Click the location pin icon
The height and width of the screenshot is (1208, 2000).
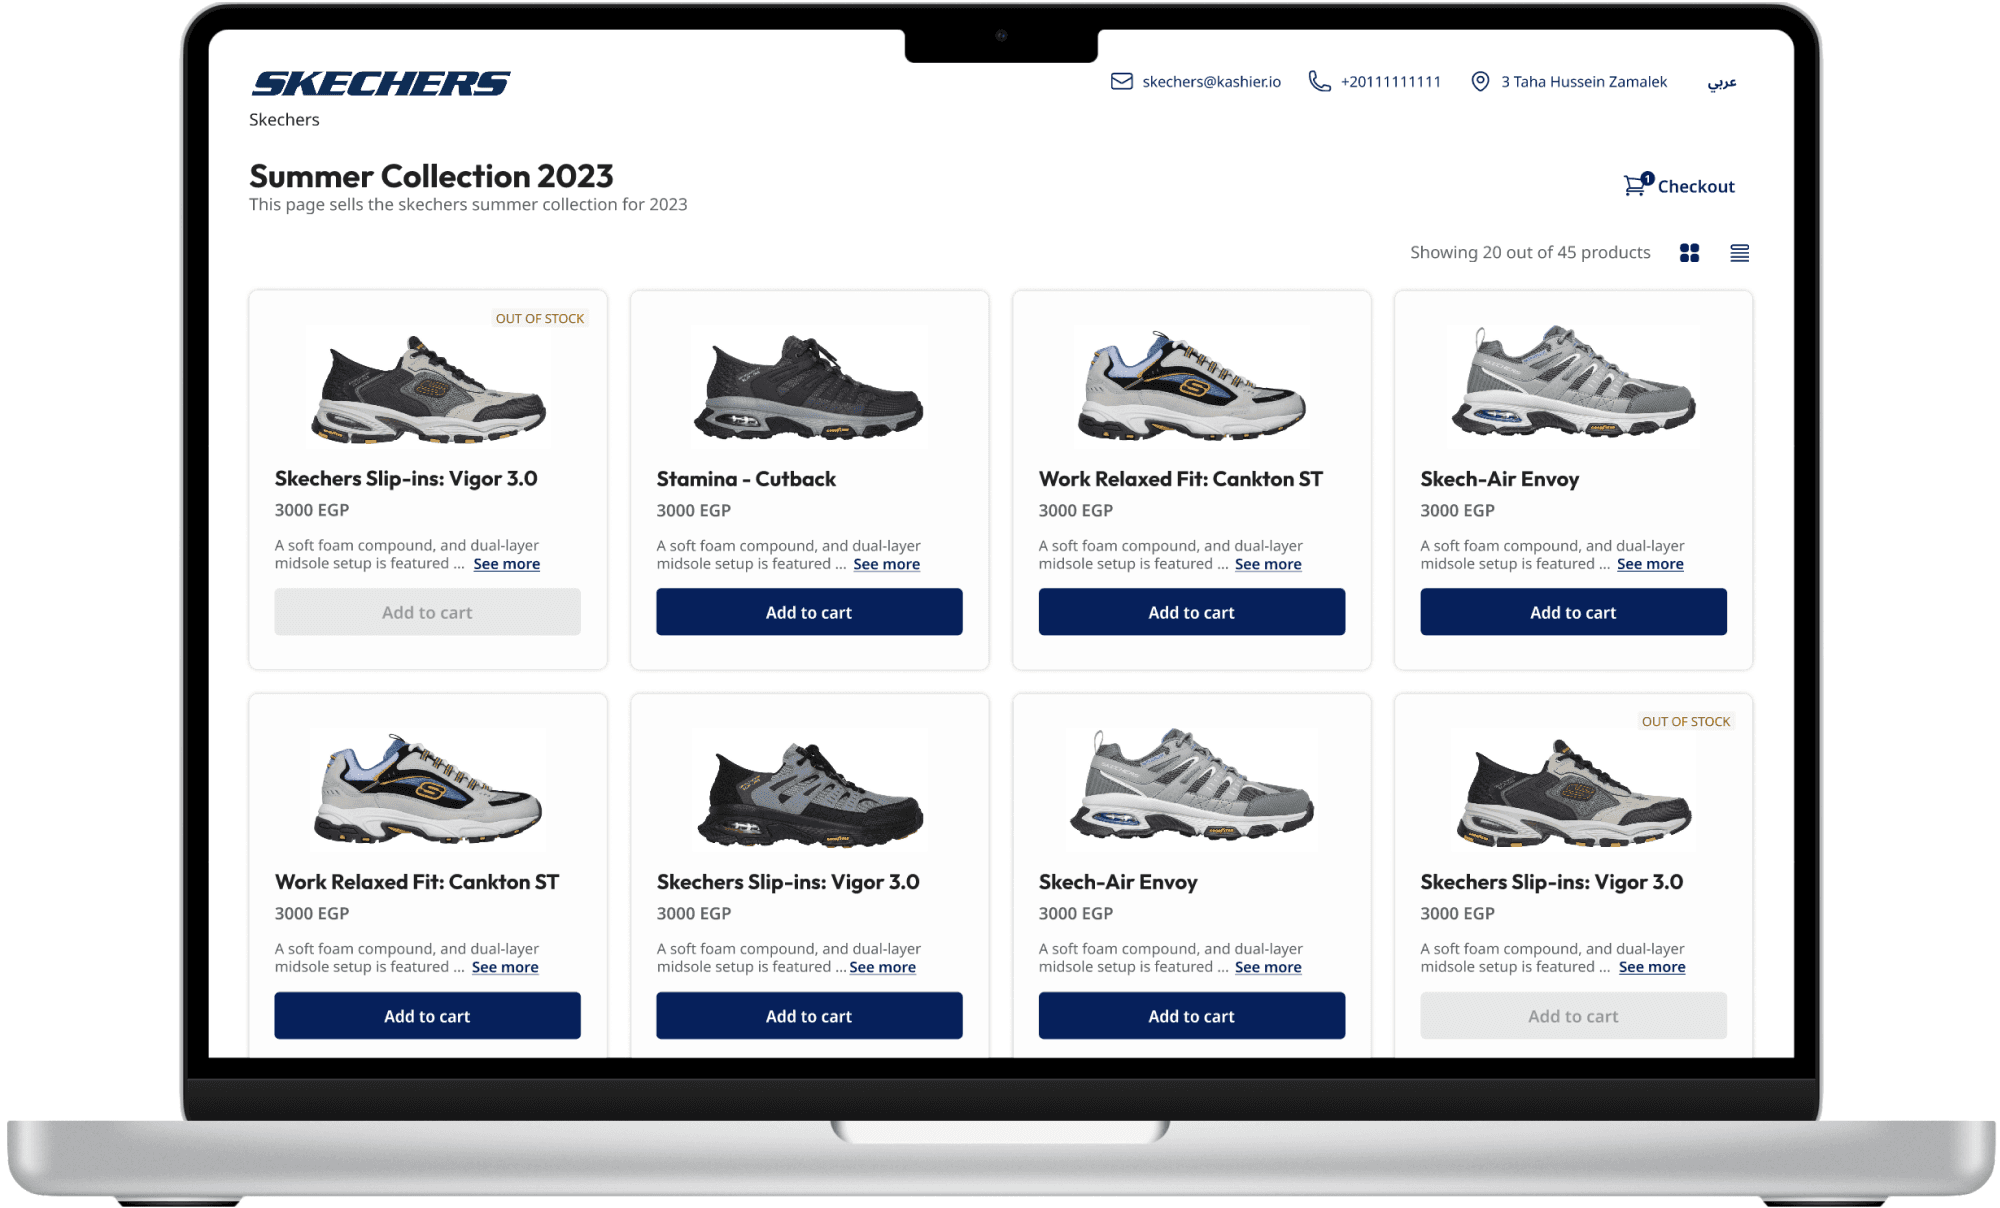click(1480, 81)
